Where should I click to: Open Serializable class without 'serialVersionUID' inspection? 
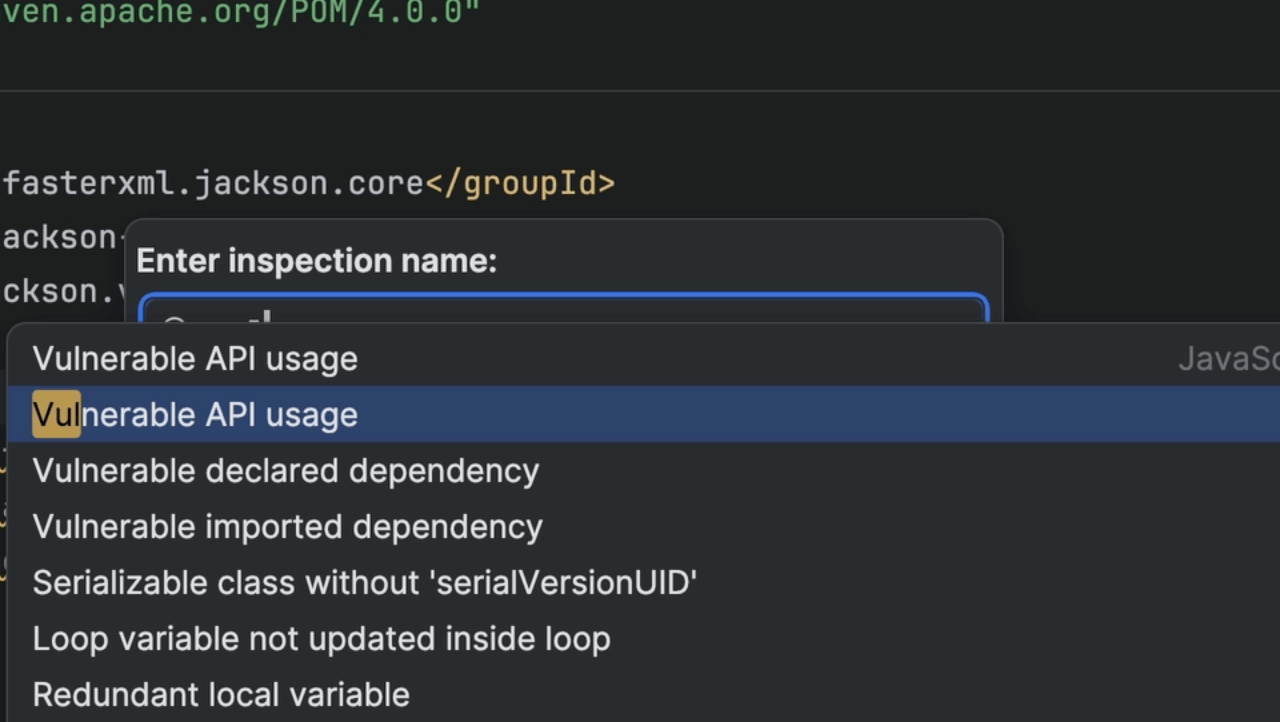pyautogui.click(x=364, y=583)
